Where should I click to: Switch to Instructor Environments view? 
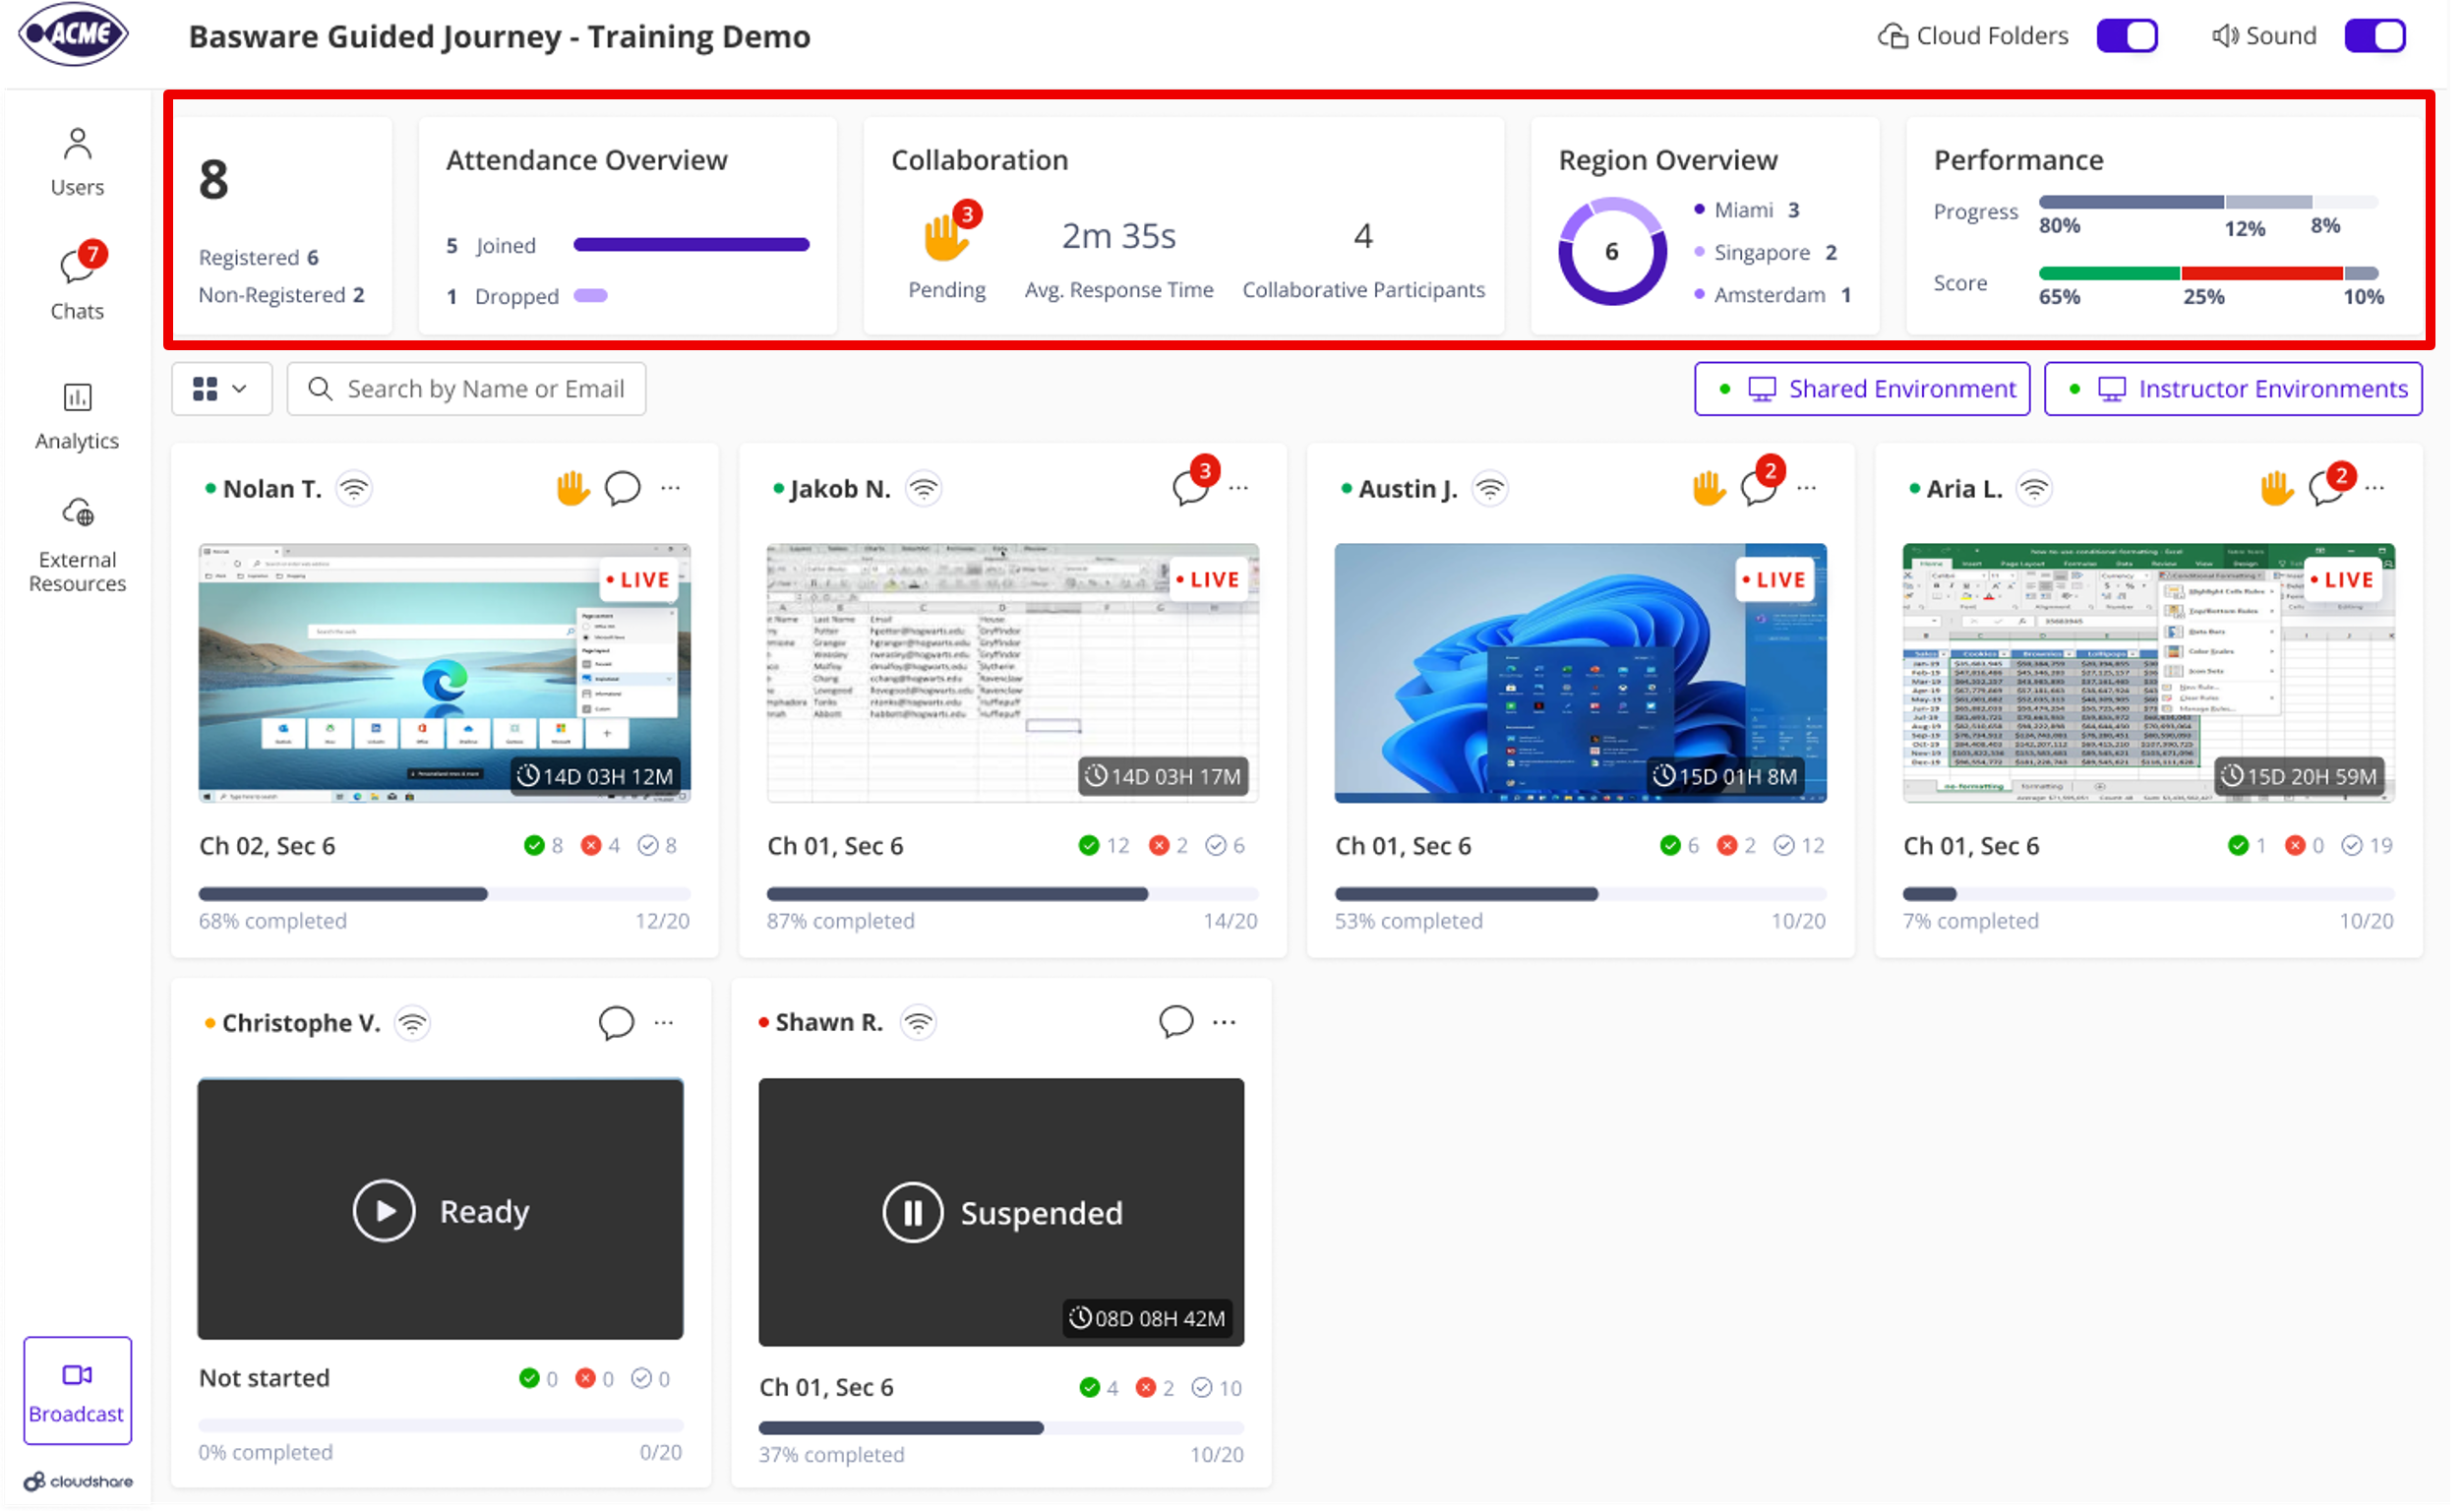2234,388
